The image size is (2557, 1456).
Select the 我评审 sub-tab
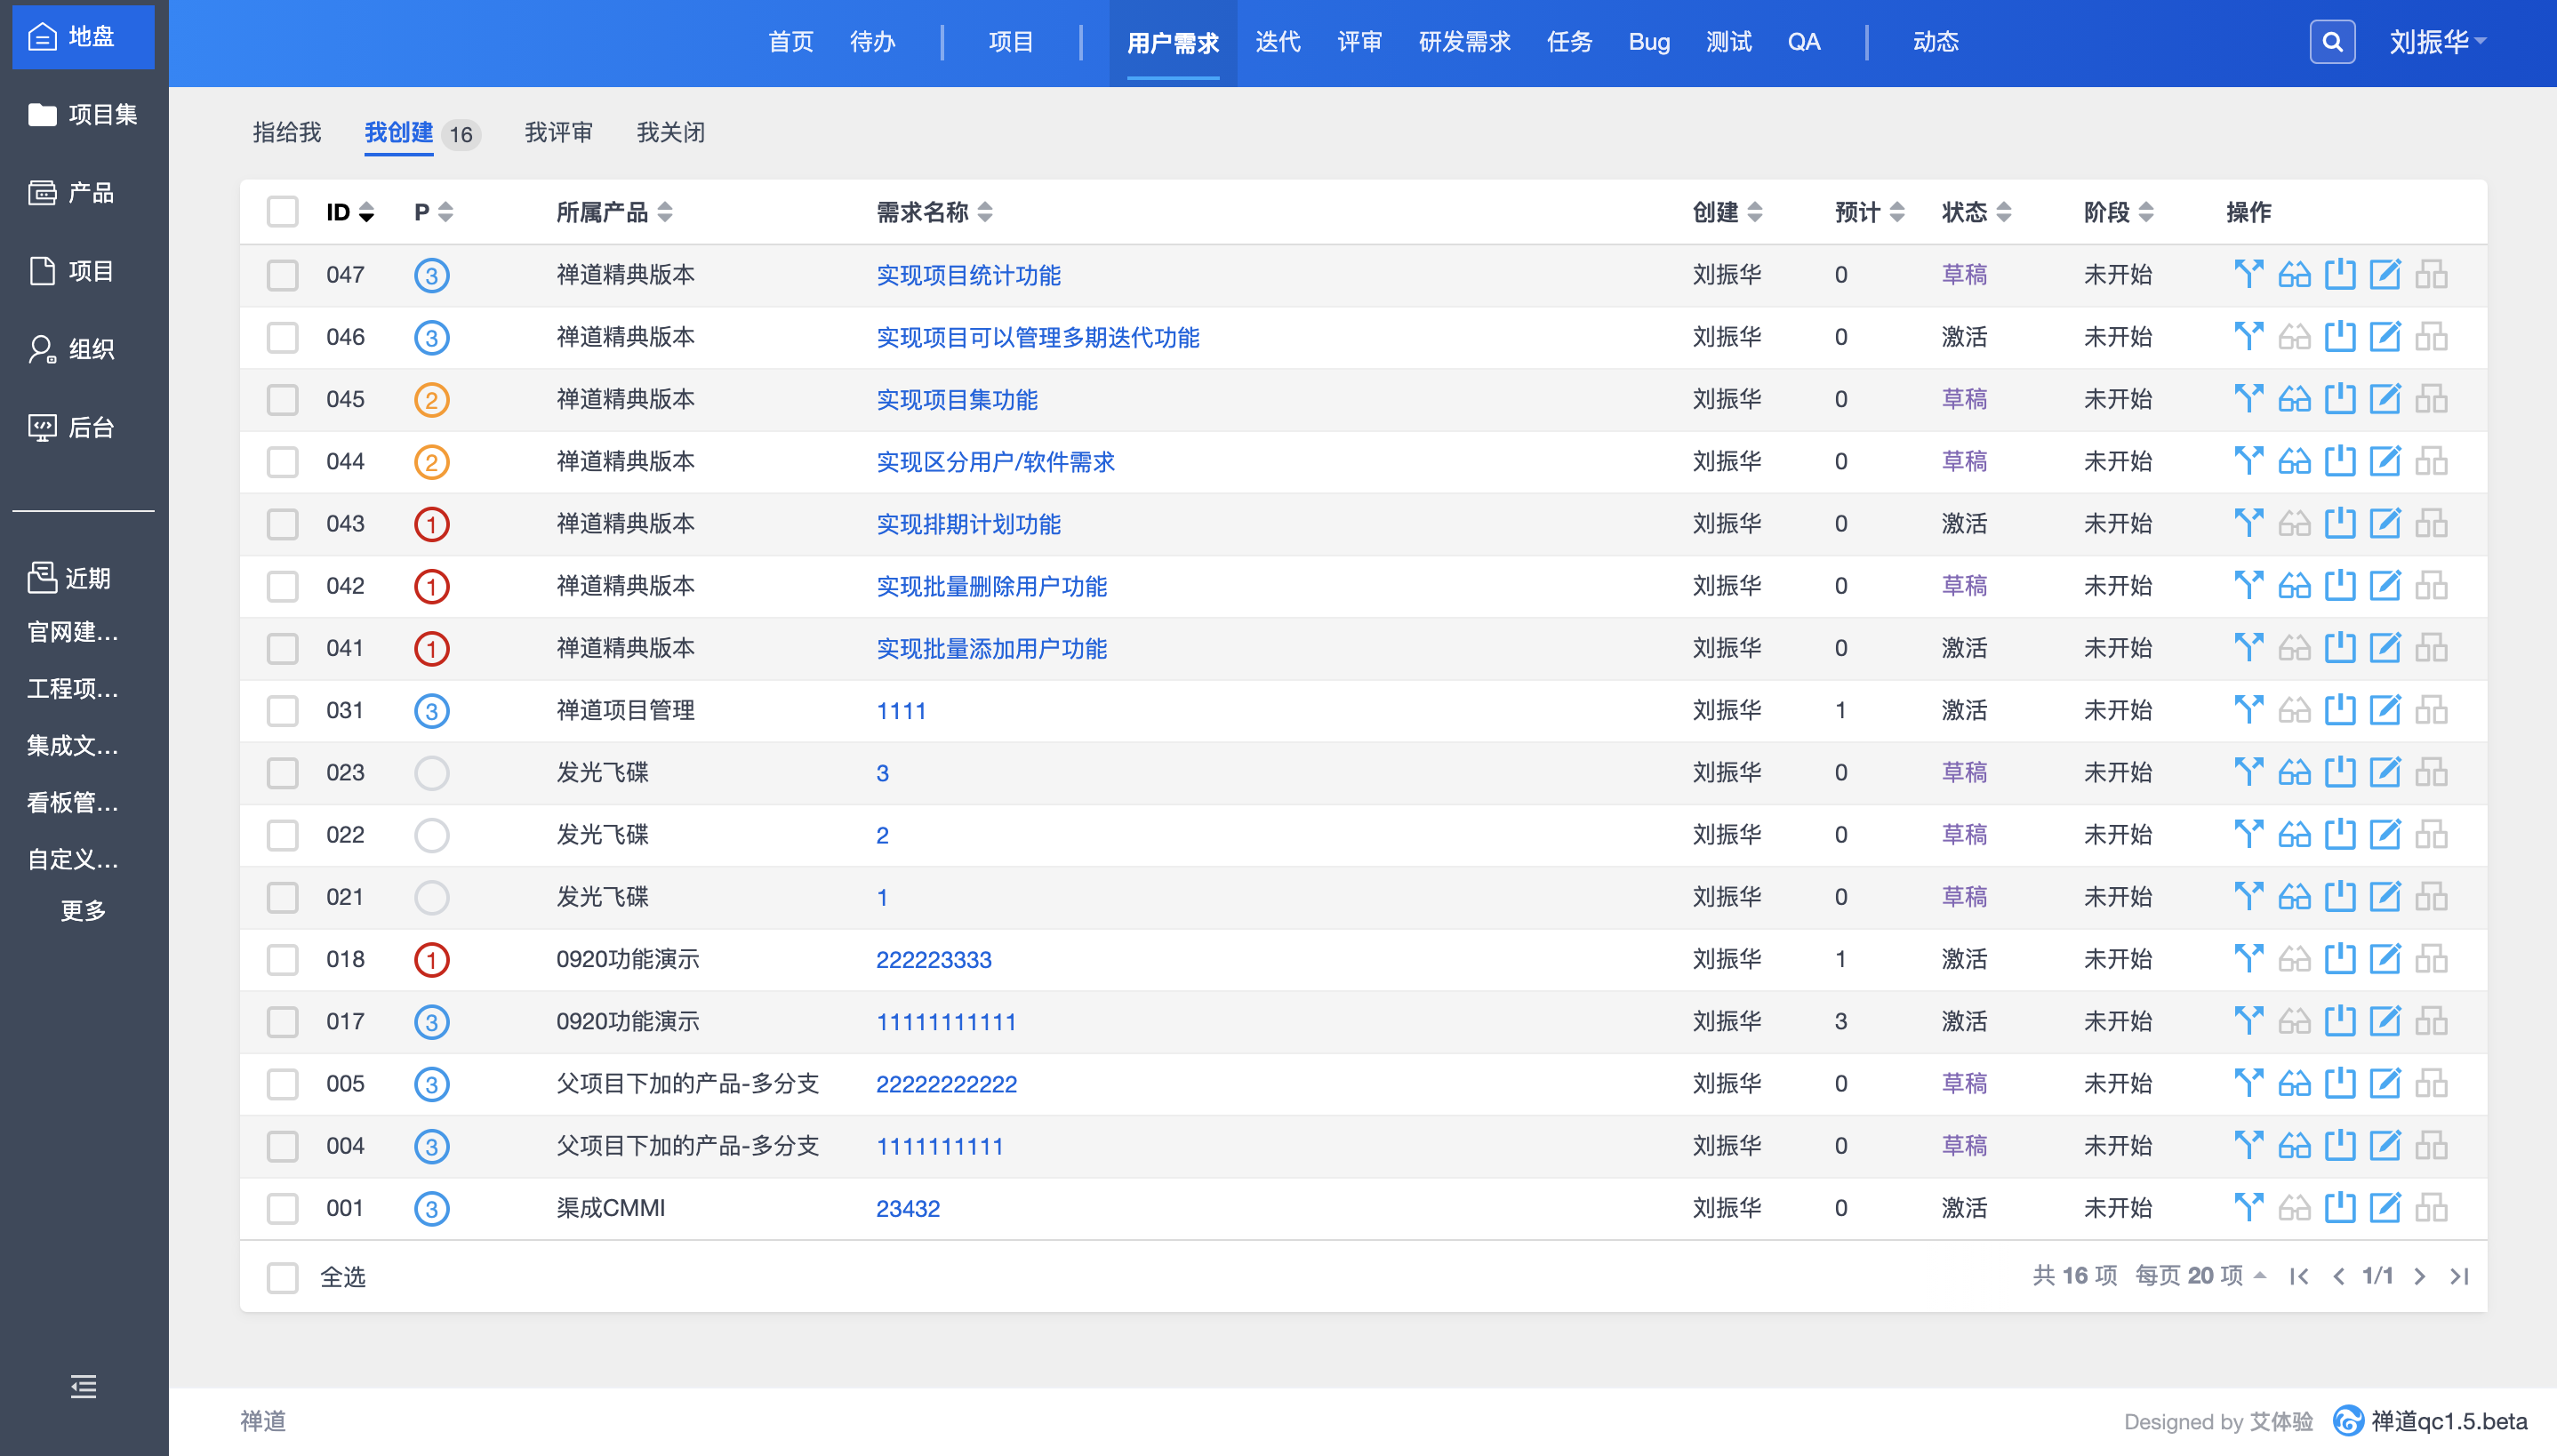pyautogui.click(x=558, y=132)
